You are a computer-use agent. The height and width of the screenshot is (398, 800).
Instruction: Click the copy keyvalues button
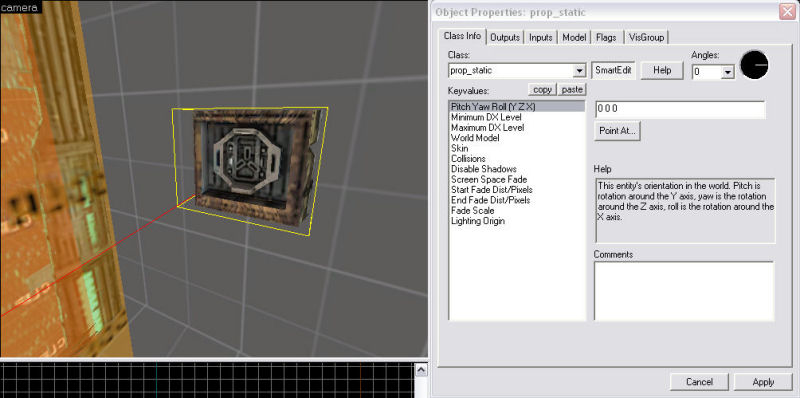pos(542,89)
